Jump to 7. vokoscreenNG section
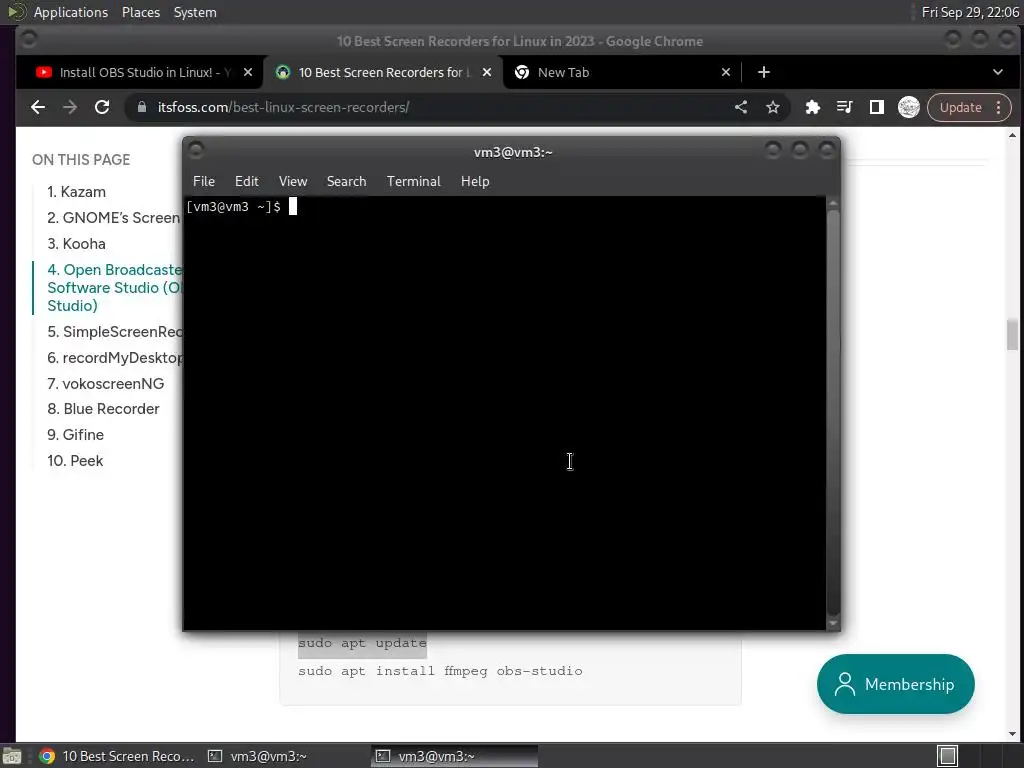Screen dimensions: 1024x768 pyautogui.click(x=106, y=384)
